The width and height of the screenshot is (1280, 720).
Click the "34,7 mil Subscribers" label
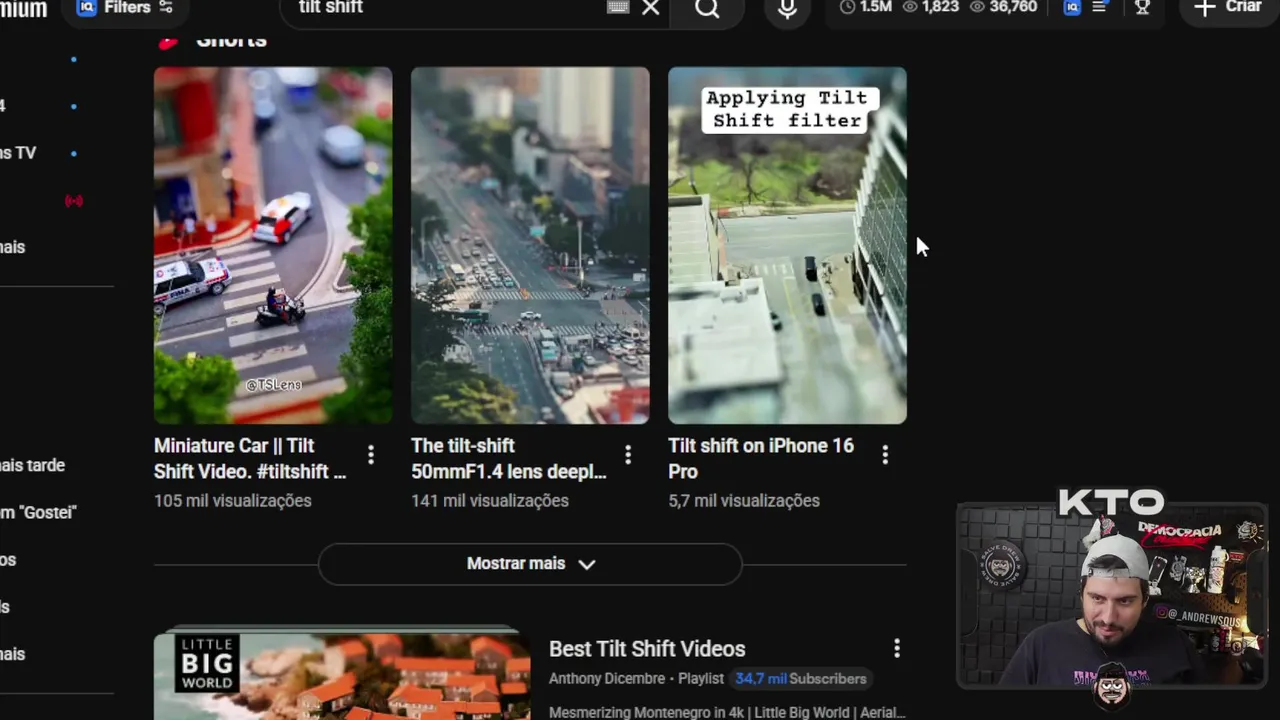coord(801,678)
